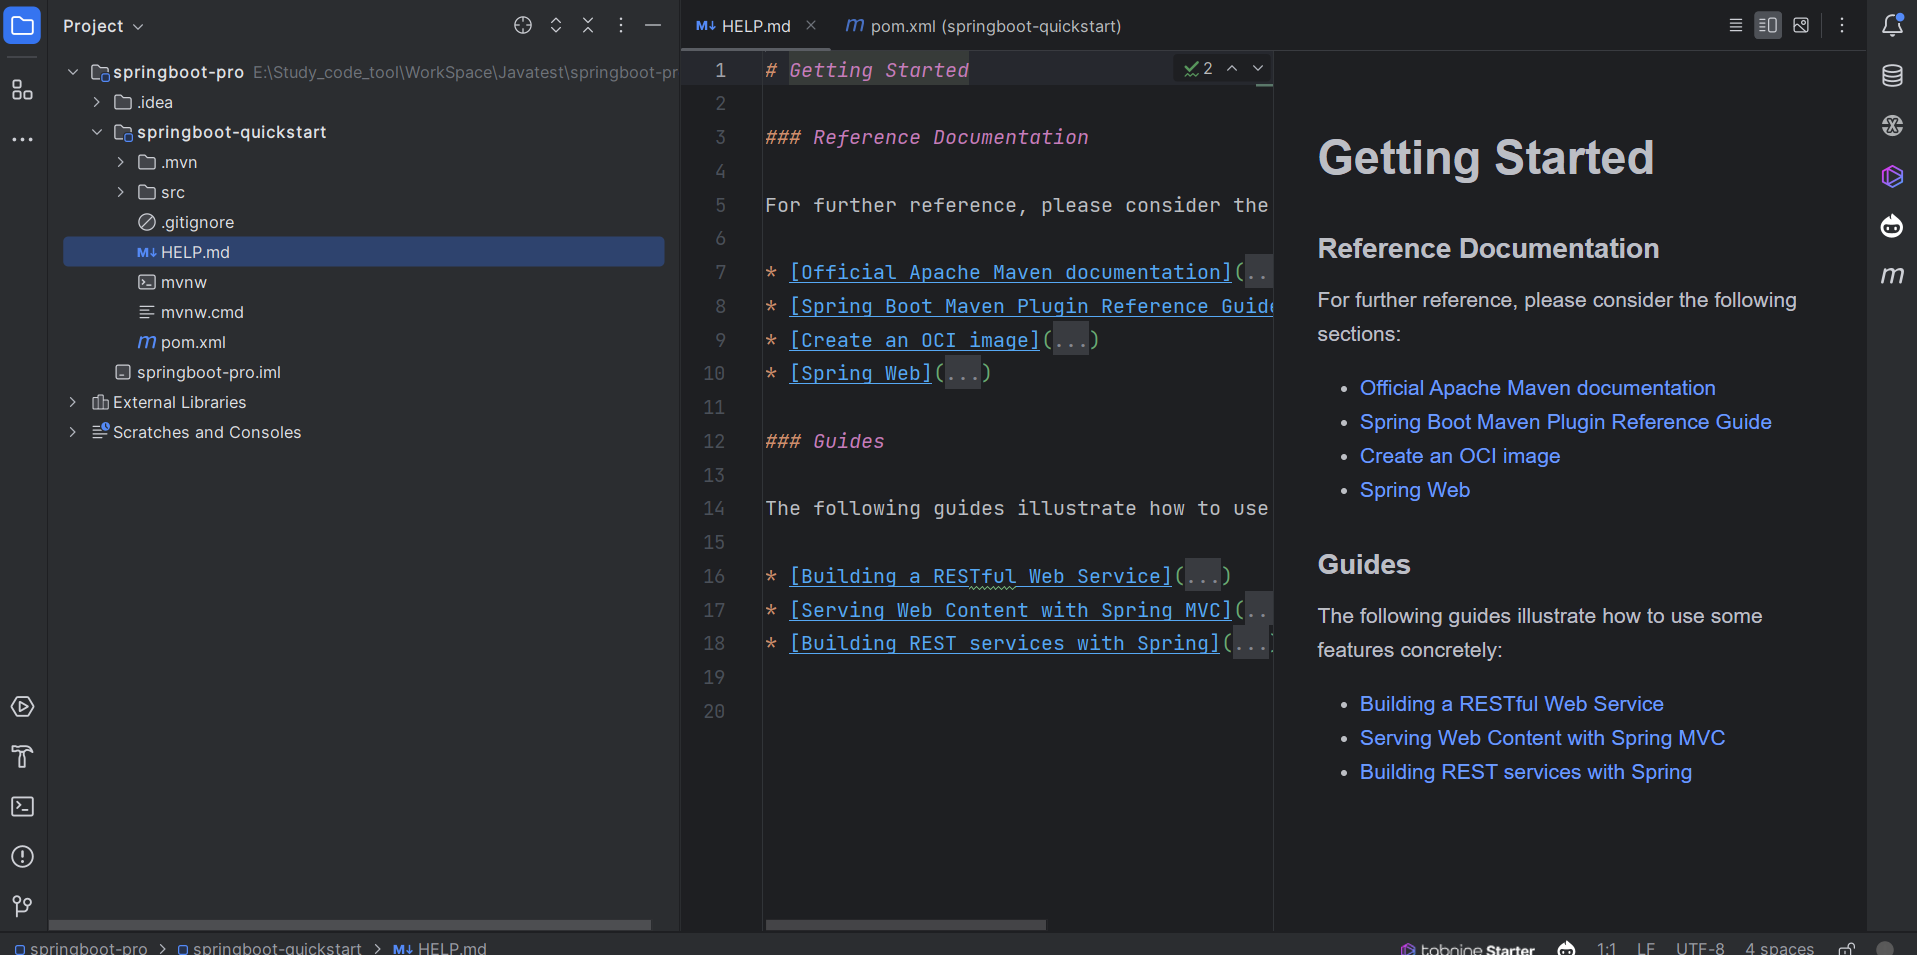1917x955 pixels.
Task: Click Project panel horizontal scrollbar
Action: pyautogui.click(x=350, y=925)
